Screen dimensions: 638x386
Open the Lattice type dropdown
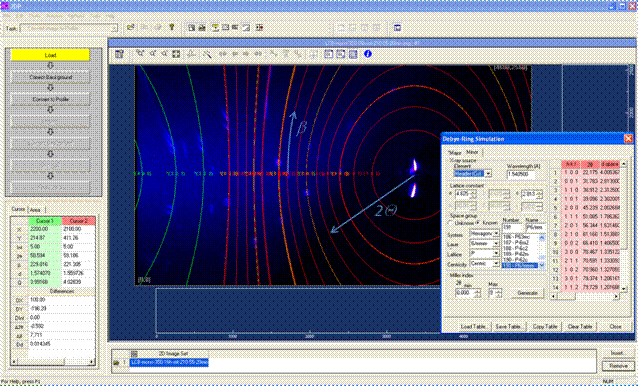[x=496, y=253]
